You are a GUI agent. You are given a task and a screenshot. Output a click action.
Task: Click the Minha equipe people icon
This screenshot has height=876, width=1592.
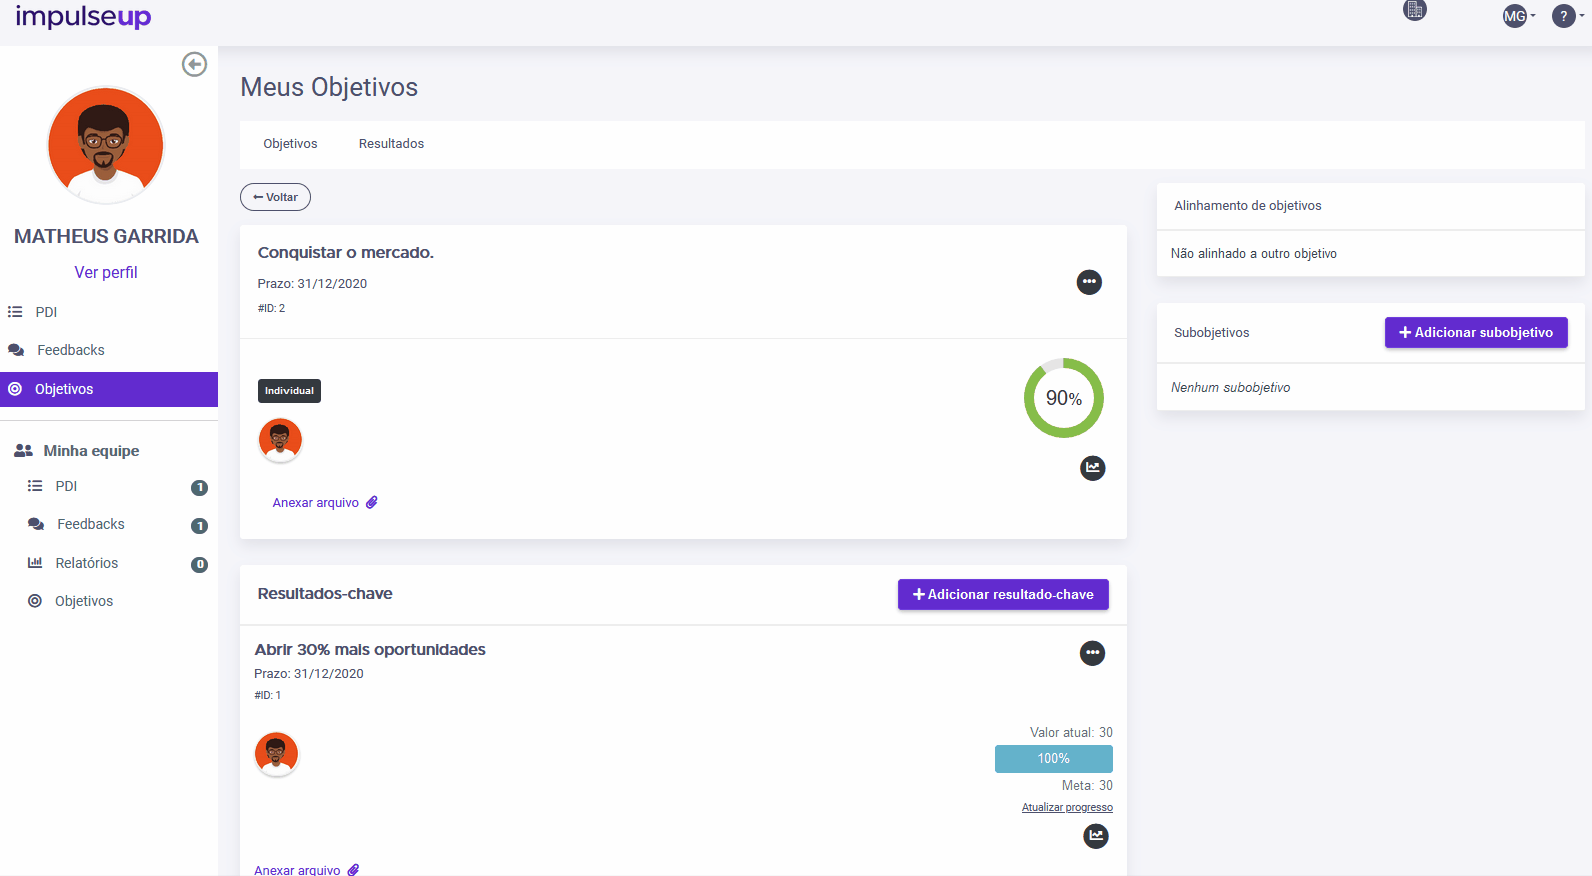[23, 451]
